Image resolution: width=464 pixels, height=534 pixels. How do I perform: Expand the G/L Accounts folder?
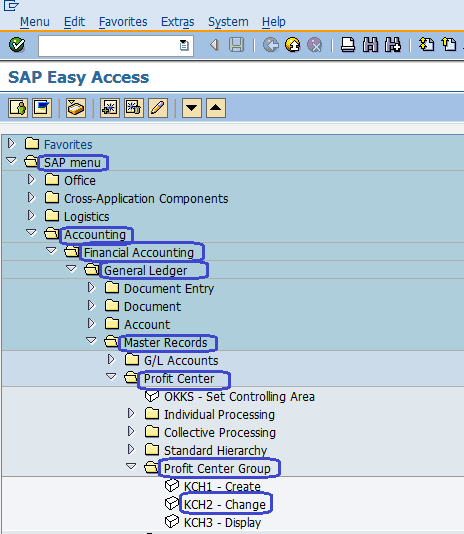coord(111,360)
